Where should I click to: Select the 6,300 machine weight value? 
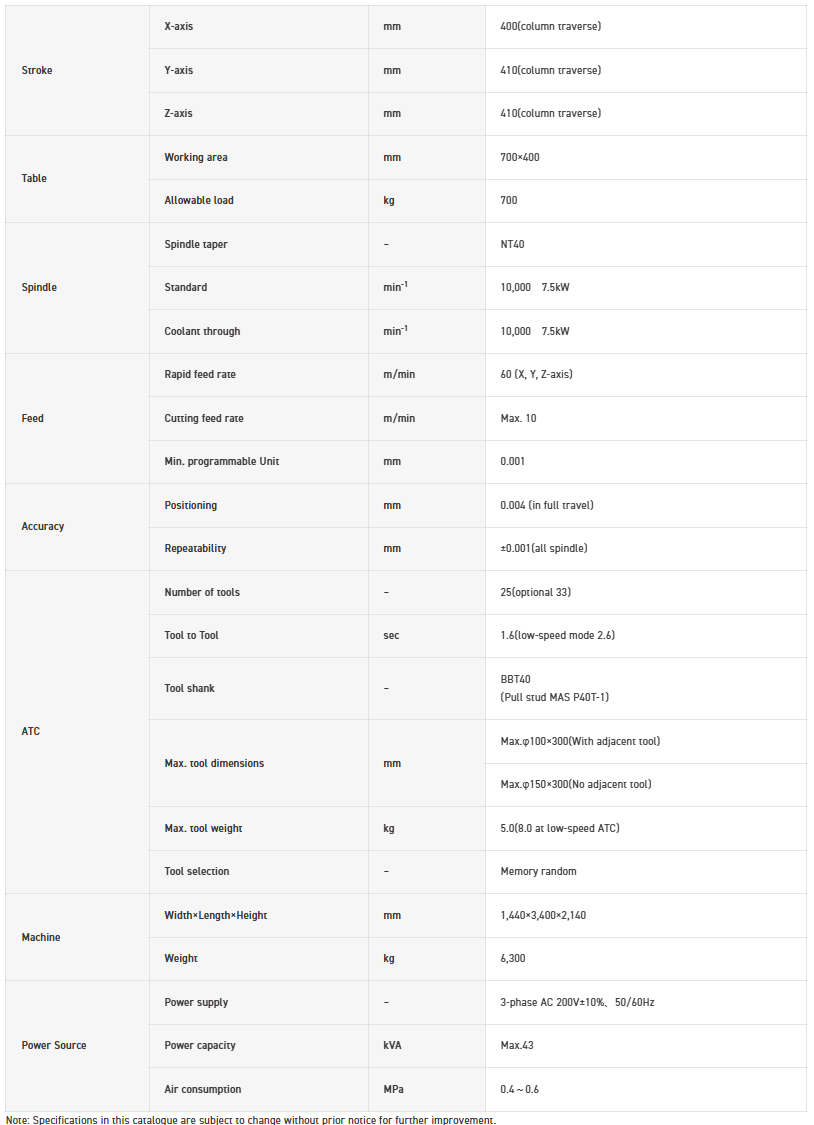[x=513, y=958]
